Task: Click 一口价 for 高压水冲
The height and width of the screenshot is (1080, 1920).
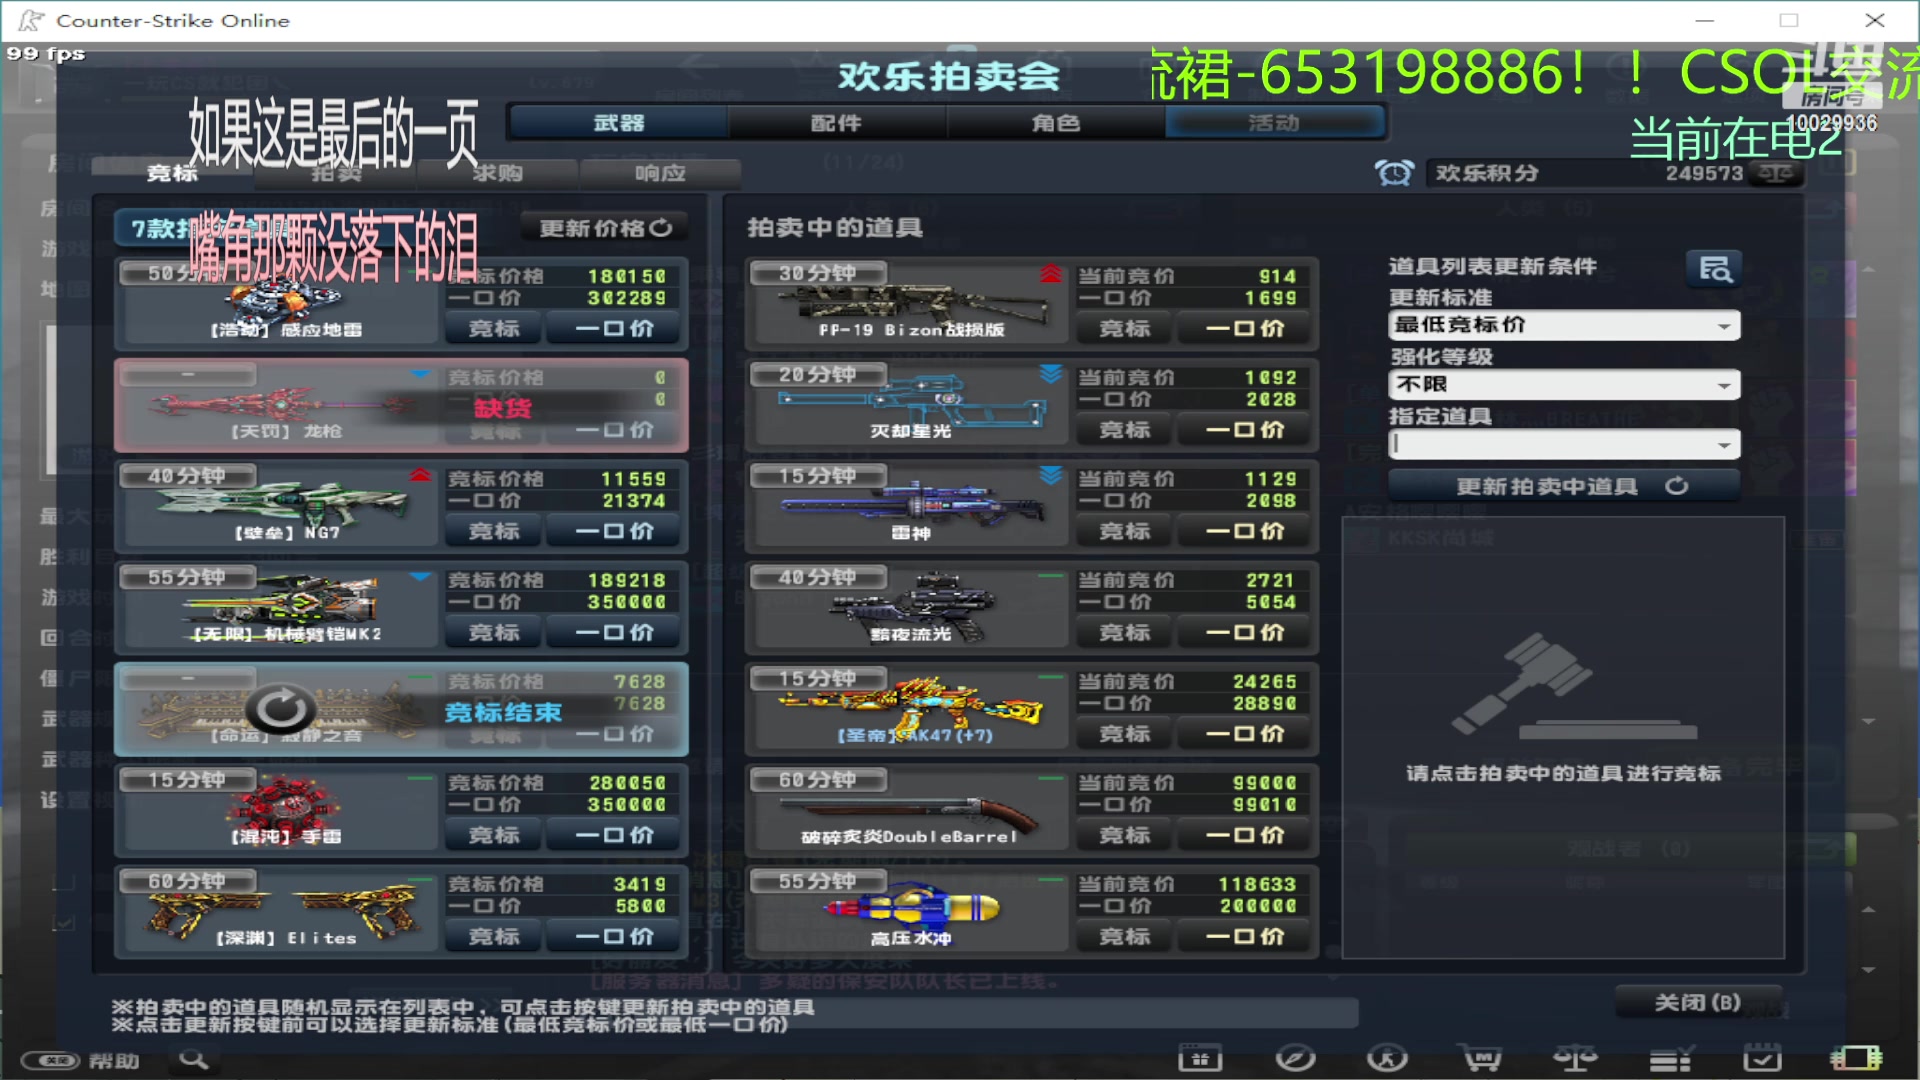Action: (1245, 936)
